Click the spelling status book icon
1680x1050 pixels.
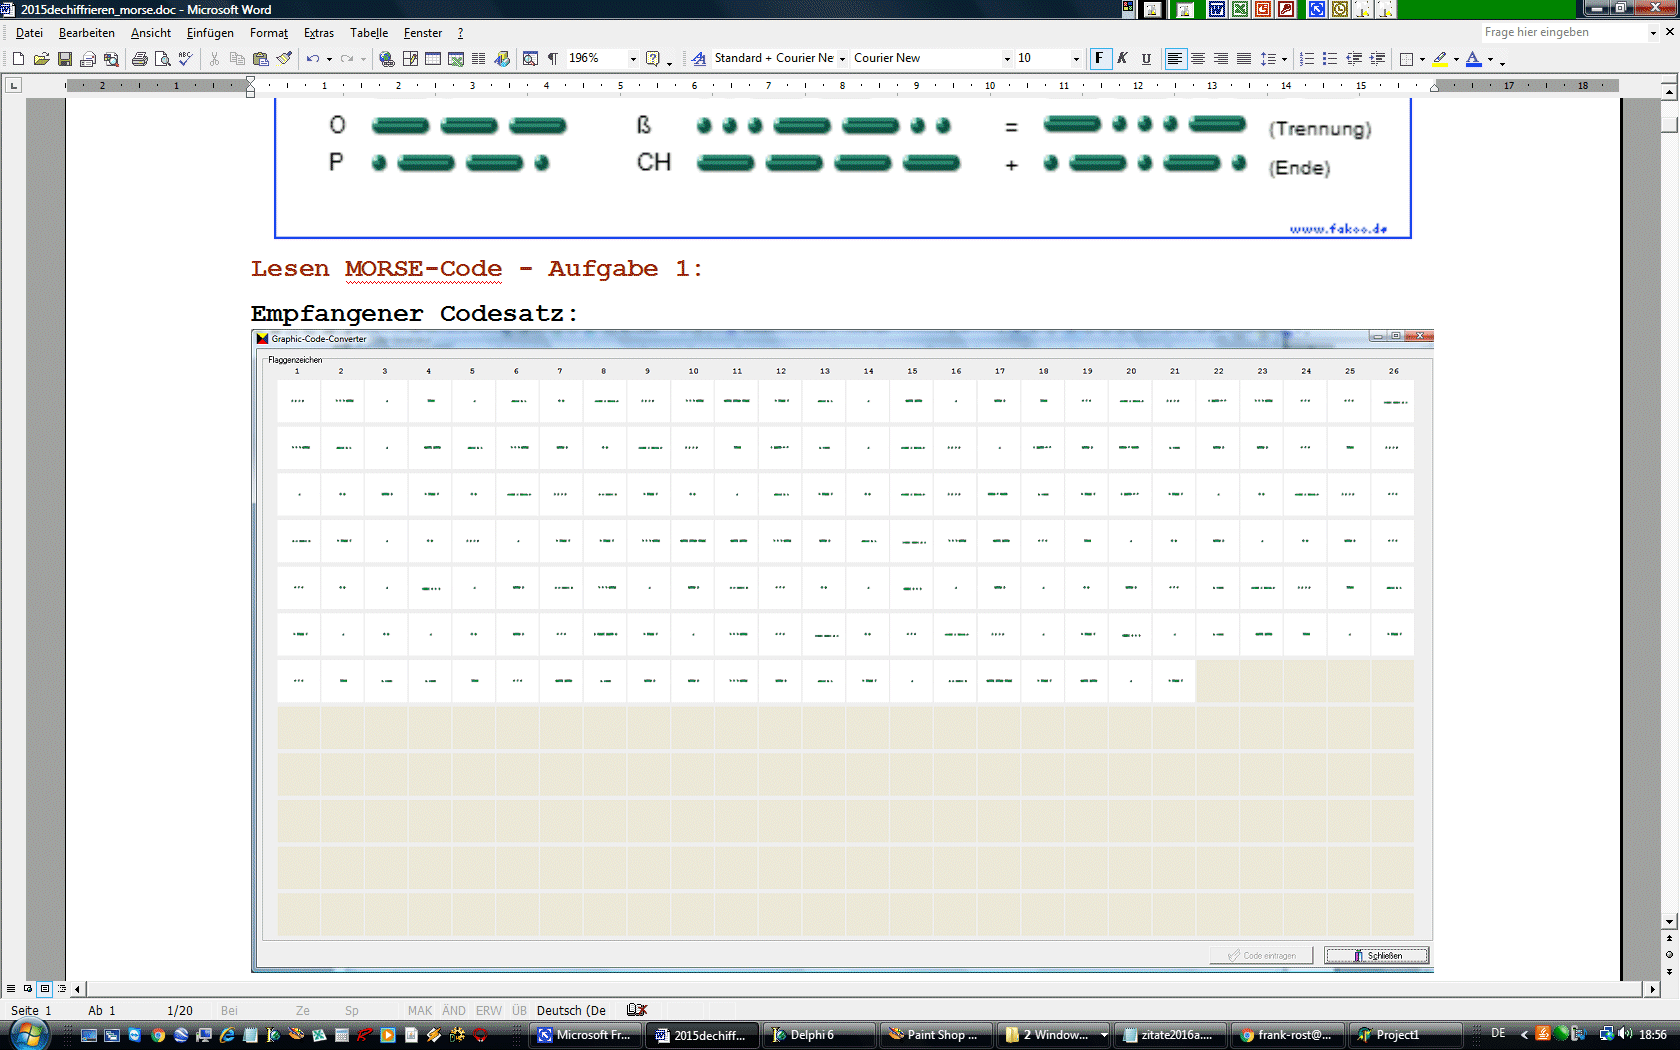[x=636, y=1010]
